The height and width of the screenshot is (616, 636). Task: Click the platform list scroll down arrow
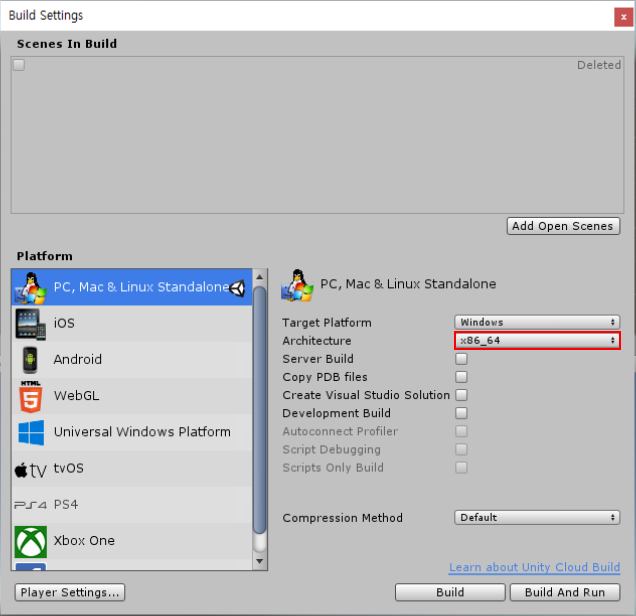coord(260,562)
